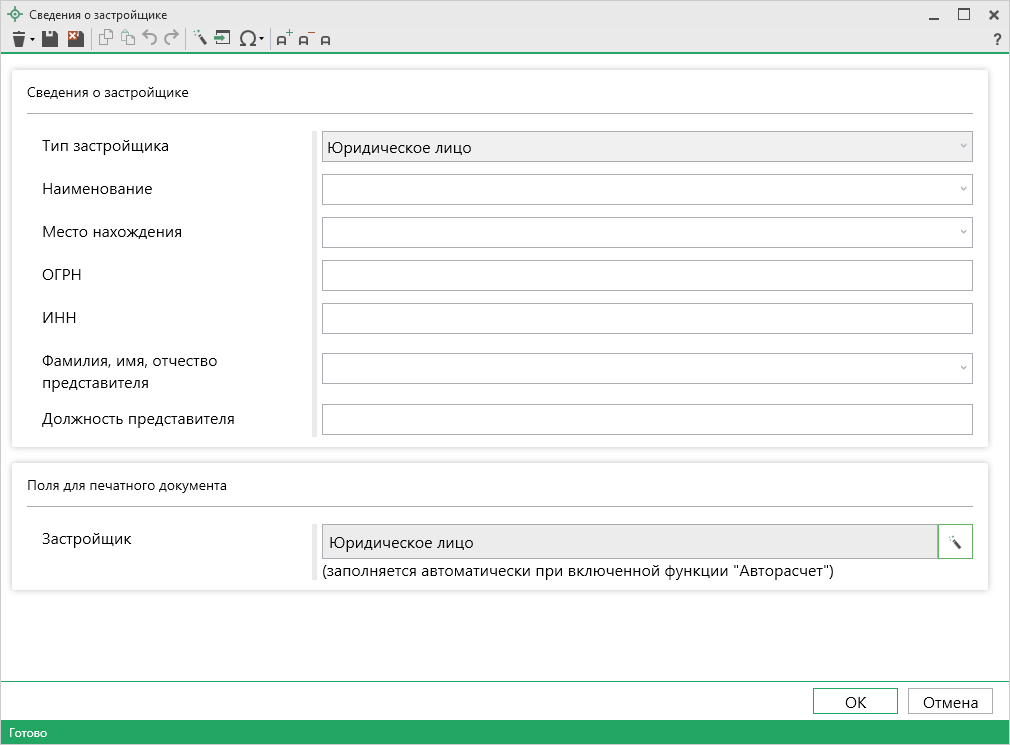
Task: Click the import icon with green arrow
Action: [222, 39]
